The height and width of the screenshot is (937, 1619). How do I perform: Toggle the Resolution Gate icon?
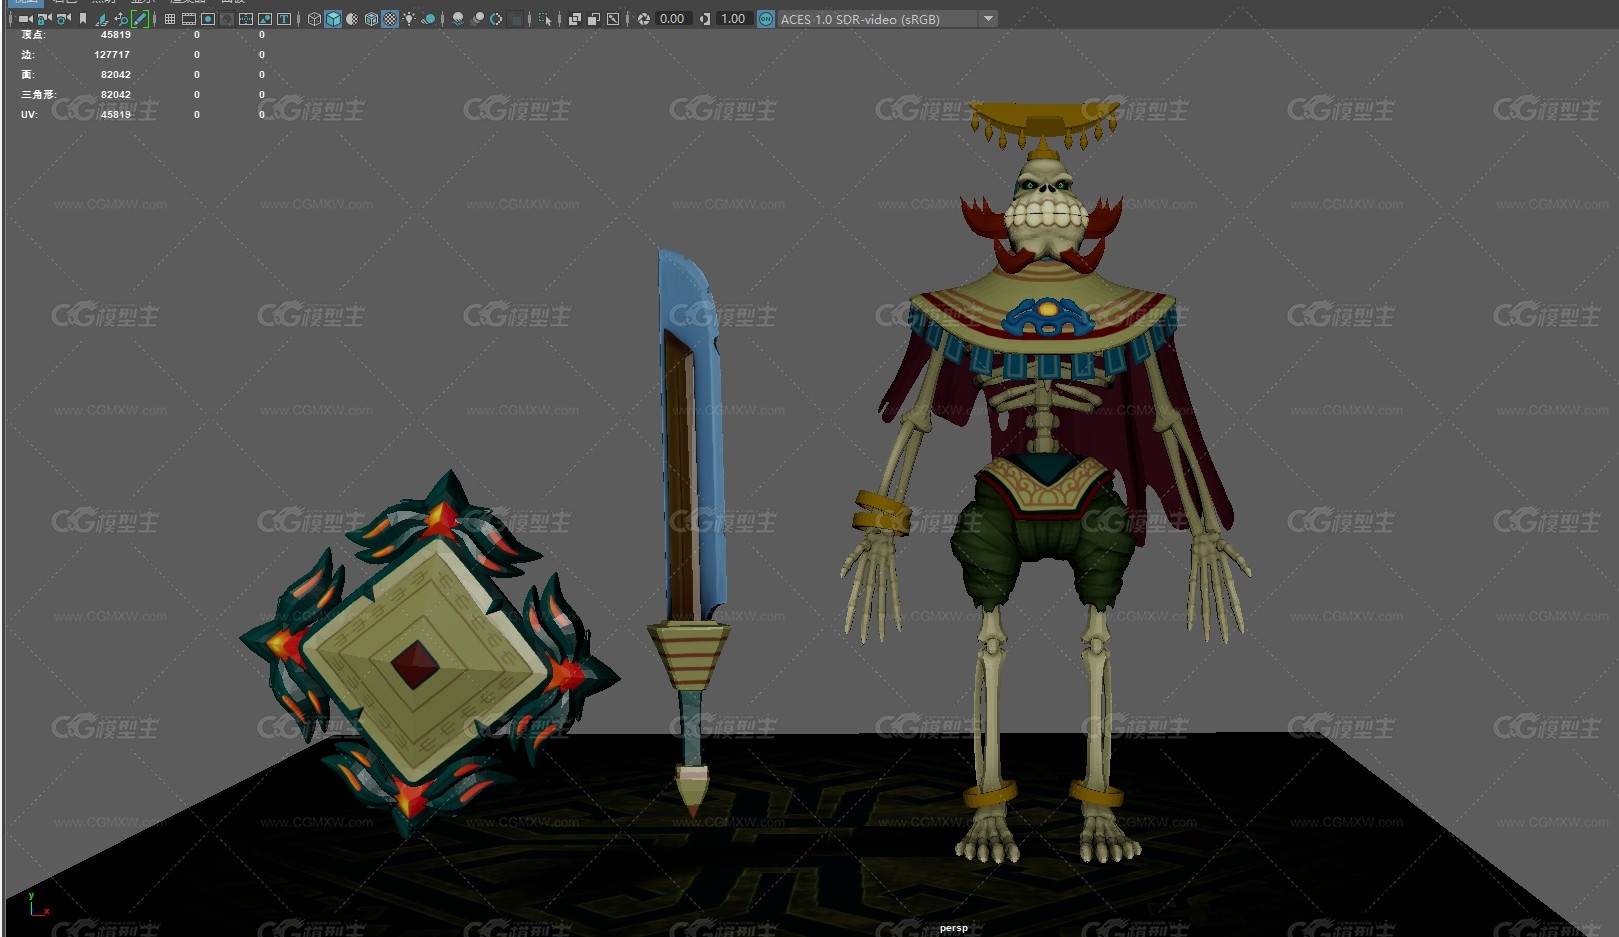(208, 19)
